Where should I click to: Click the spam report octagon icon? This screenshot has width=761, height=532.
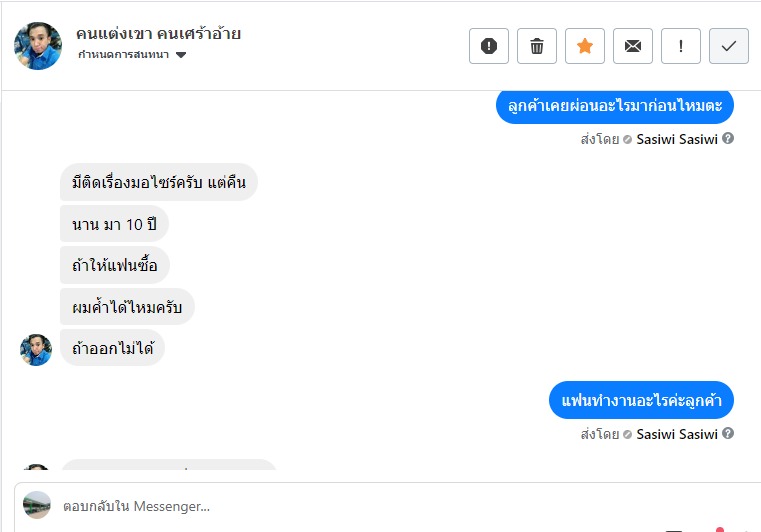point(489,46)
